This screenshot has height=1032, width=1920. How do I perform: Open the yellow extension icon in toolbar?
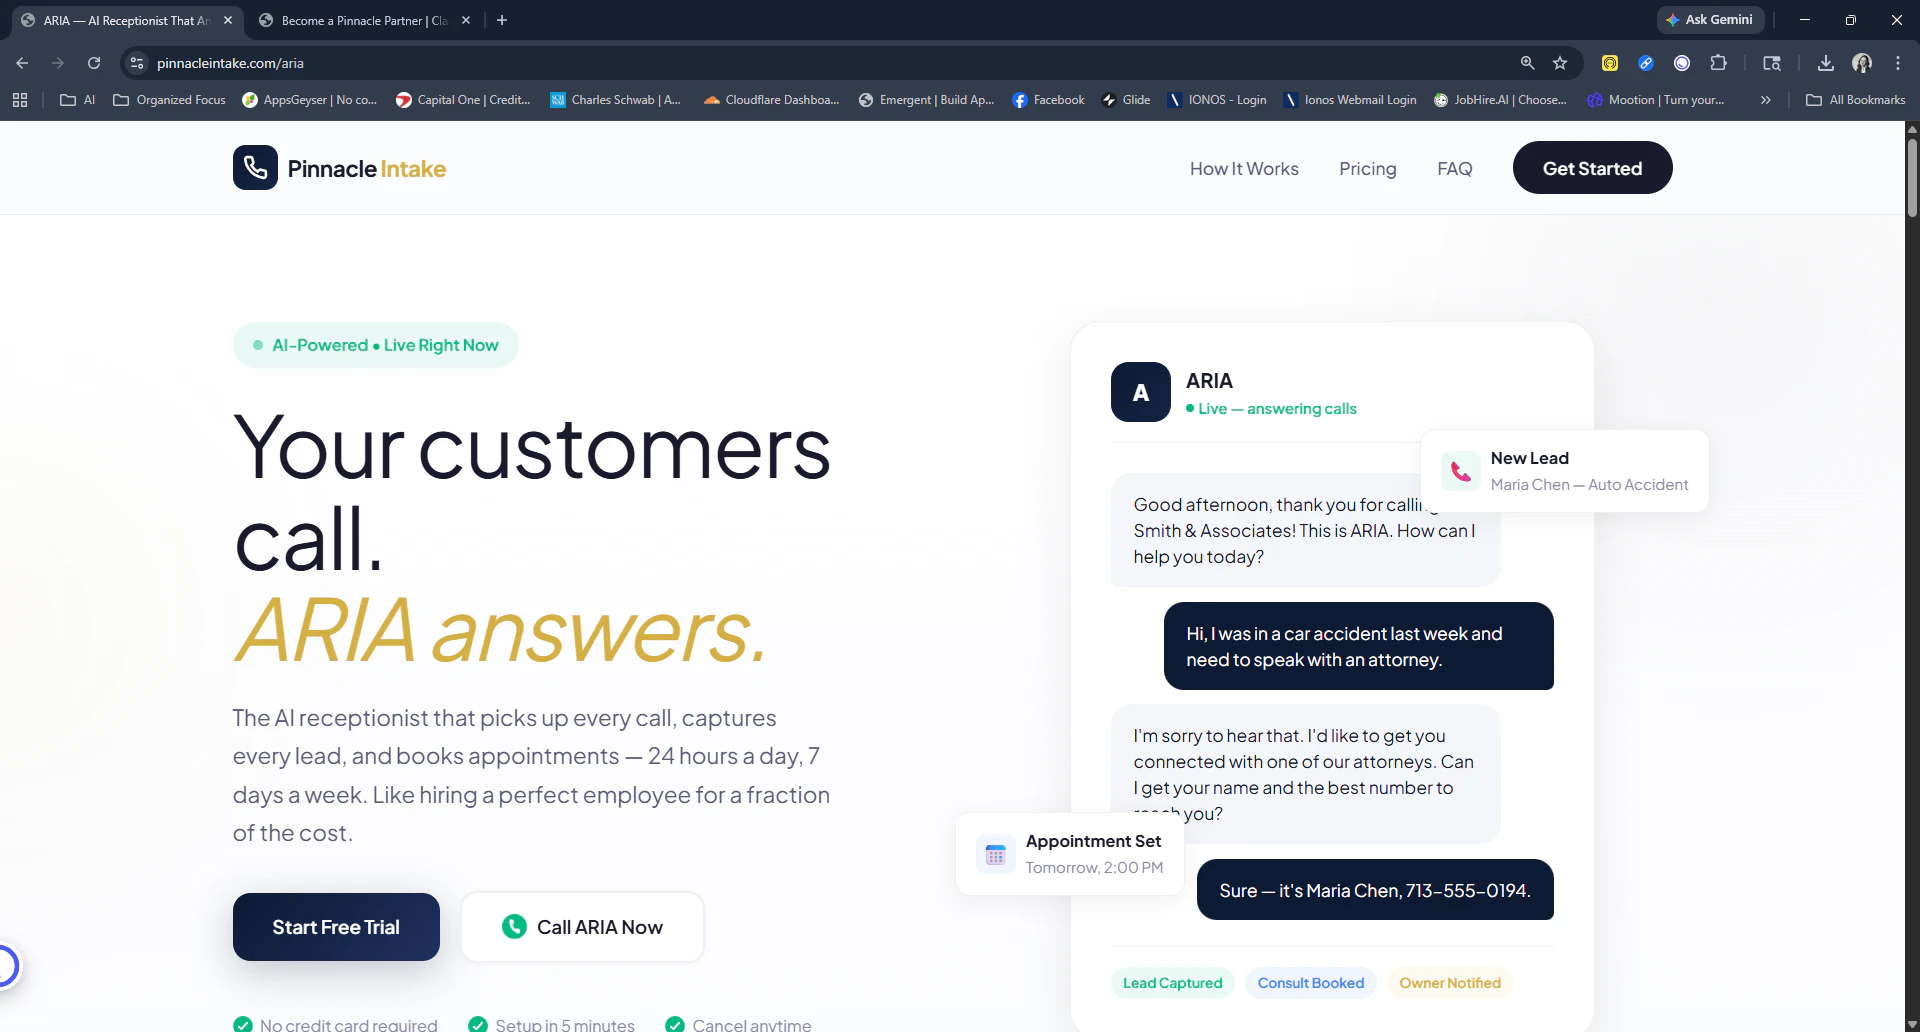pyautogui.click(x=1610, y=63)
